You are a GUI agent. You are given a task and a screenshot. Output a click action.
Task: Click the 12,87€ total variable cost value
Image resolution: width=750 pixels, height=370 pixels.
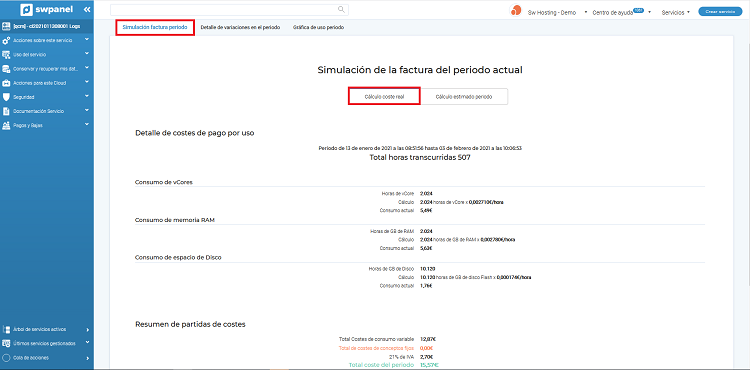pos(428,339)
